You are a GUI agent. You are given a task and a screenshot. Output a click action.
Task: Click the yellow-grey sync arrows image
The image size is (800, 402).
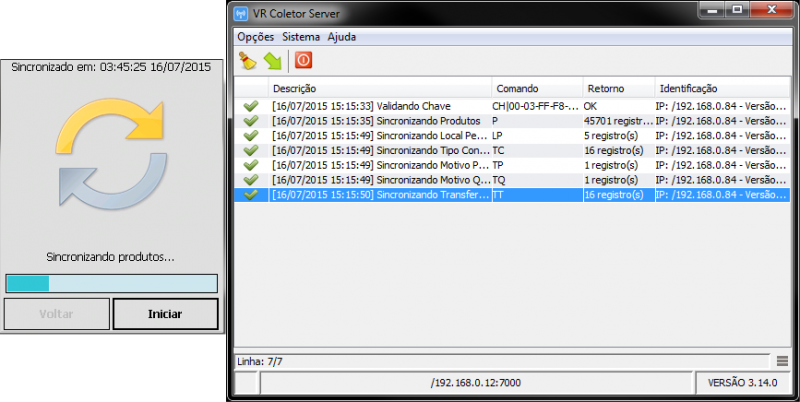click(x=111, y=153)
